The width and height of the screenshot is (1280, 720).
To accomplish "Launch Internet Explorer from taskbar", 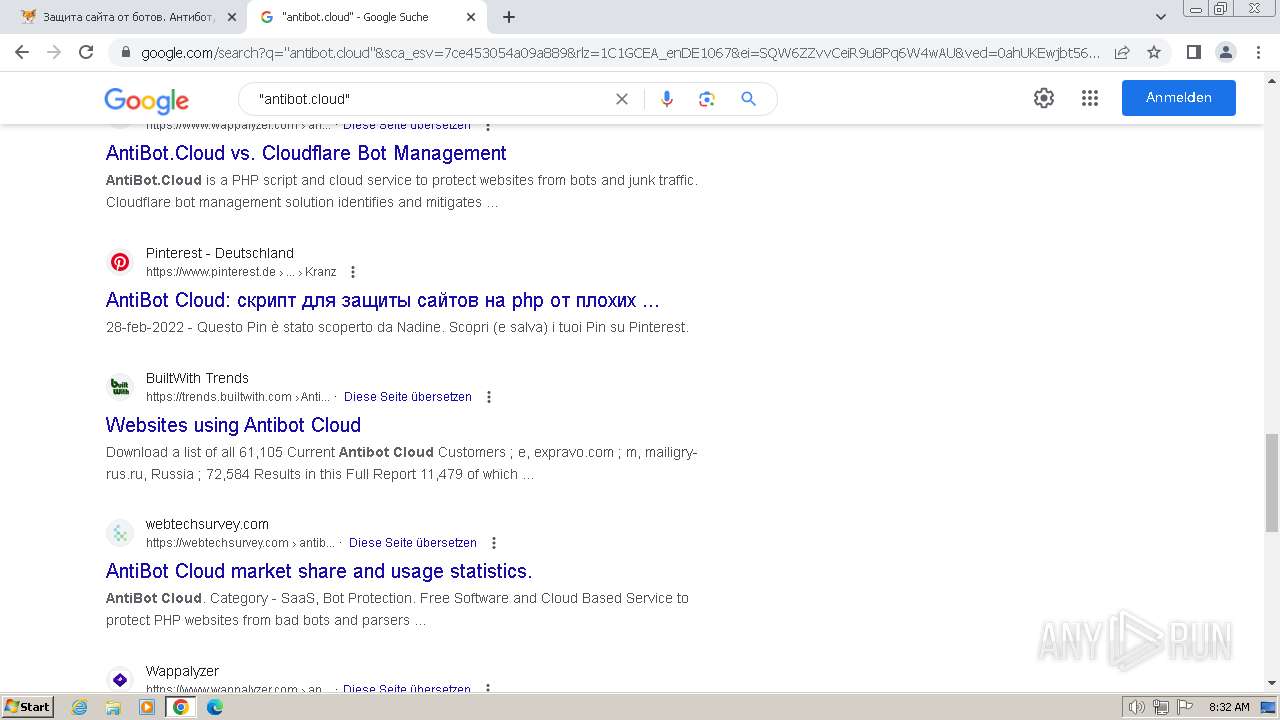I will click(x=79, y=707).
